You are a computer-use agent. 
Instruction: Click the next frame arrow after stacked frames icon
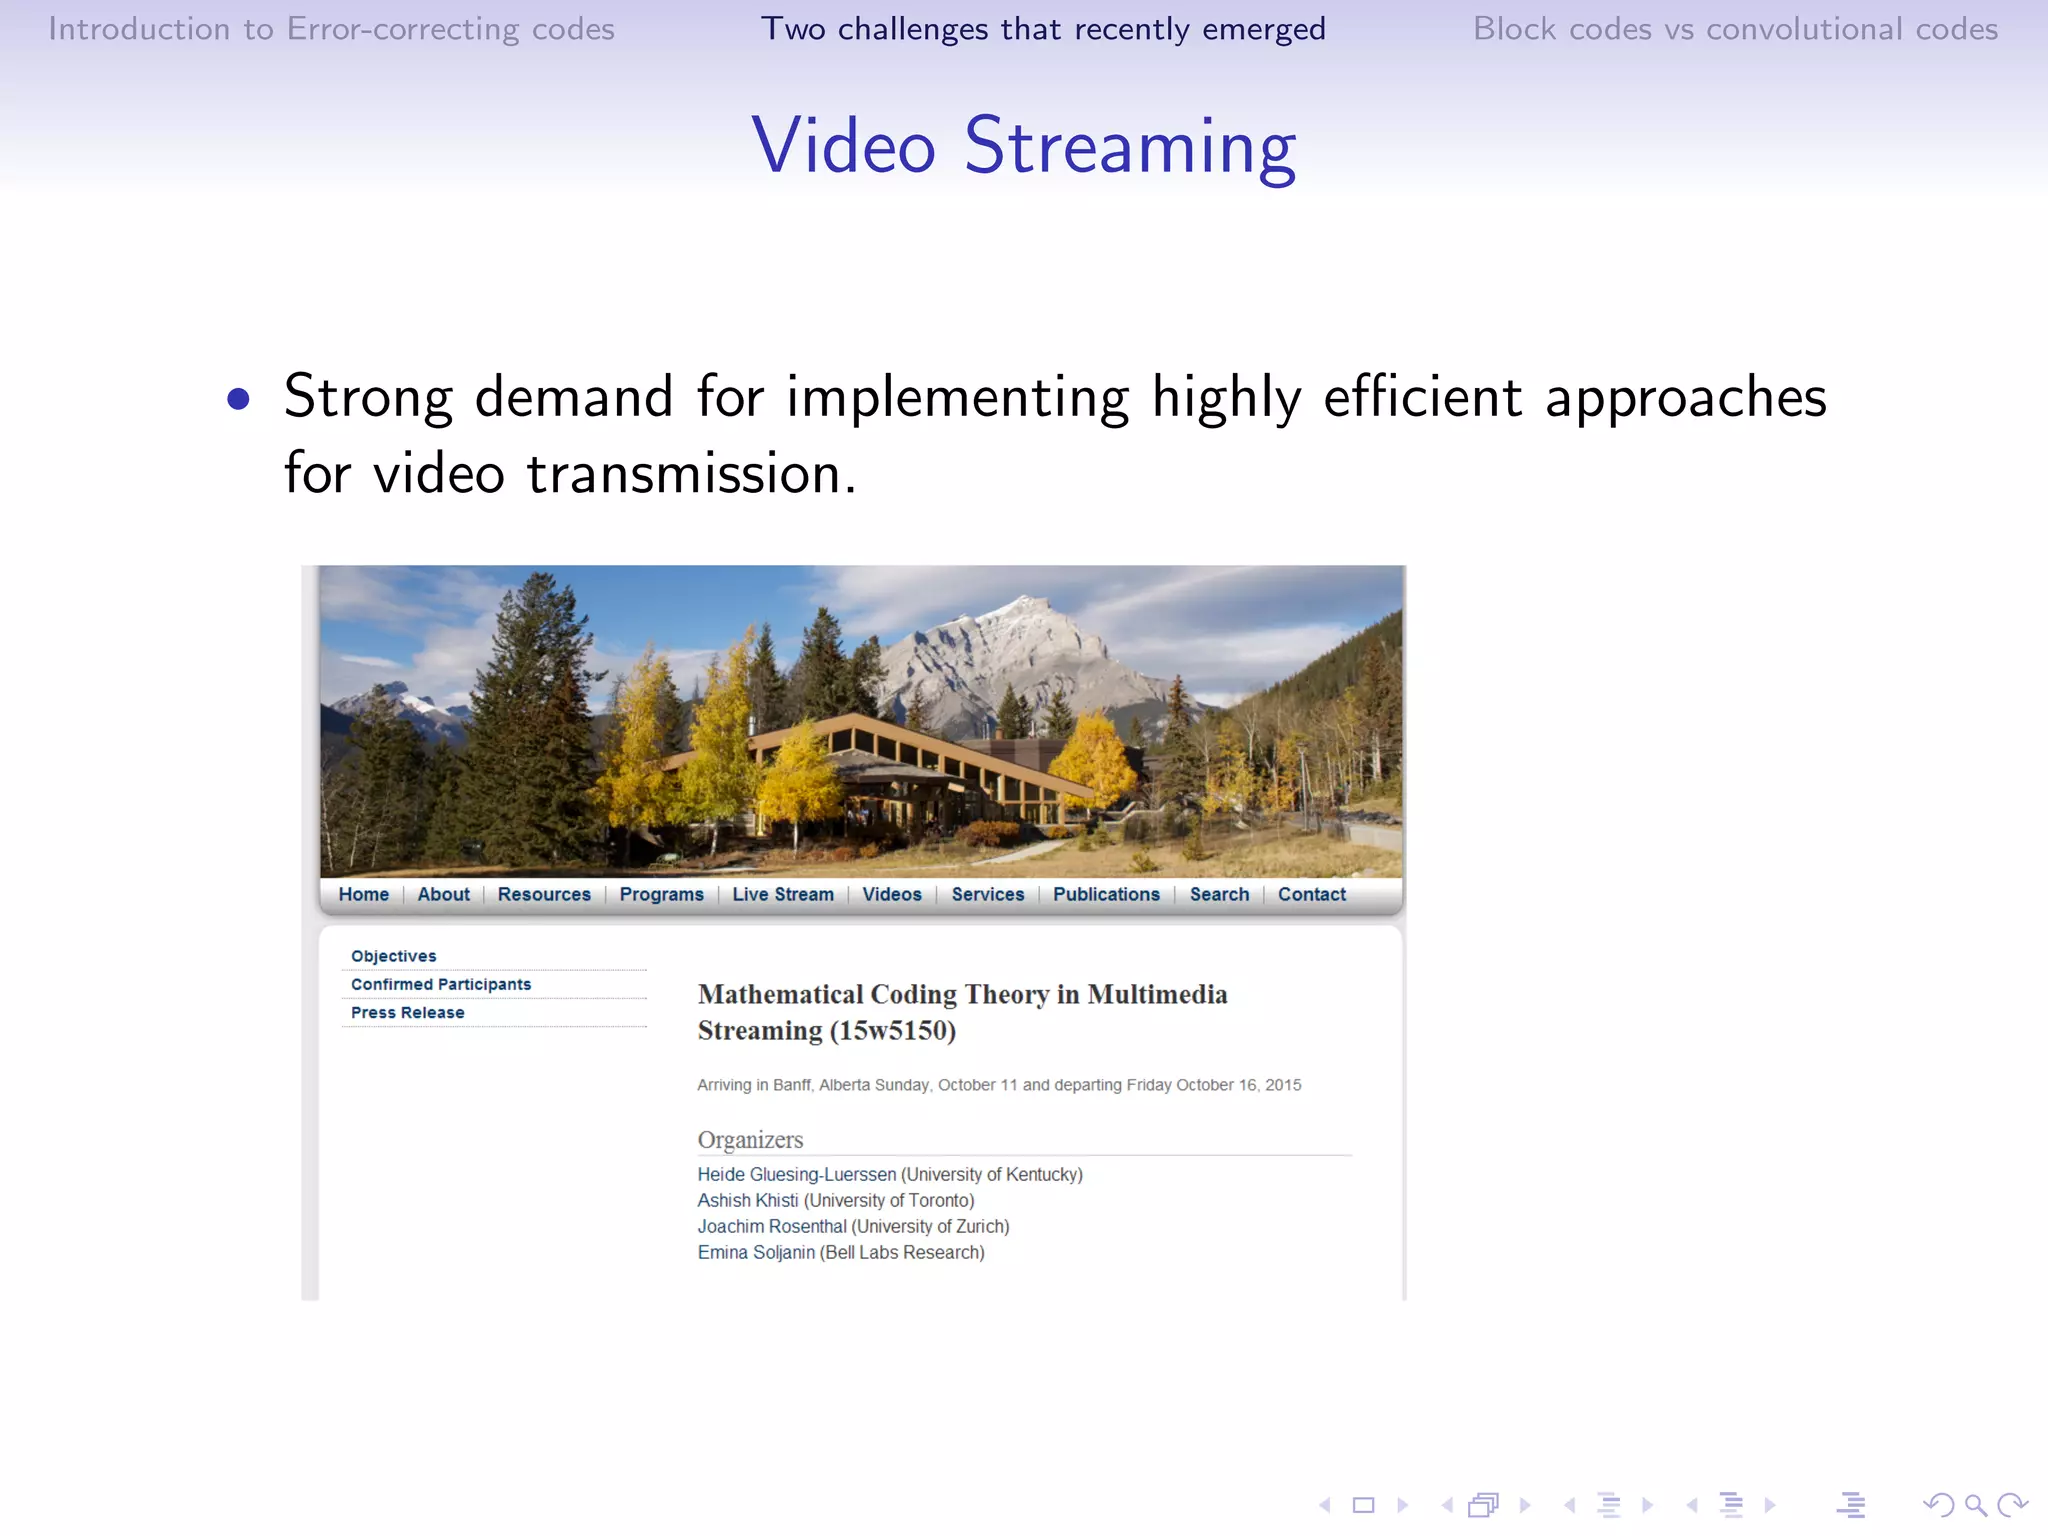tap(1525, 1505)
